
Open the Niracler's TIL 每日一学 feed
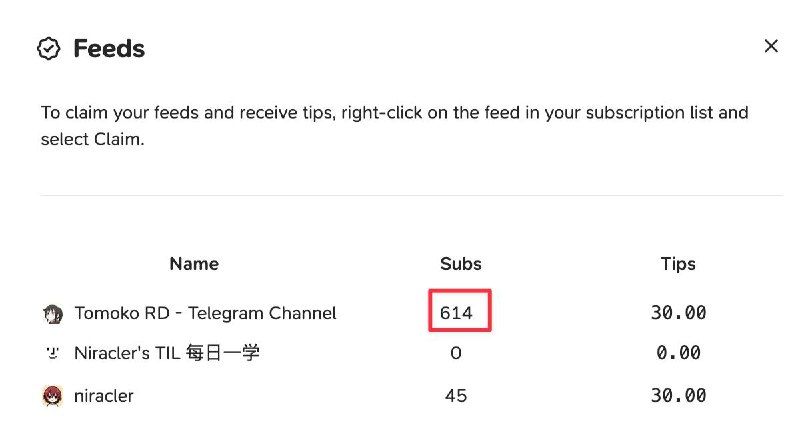(x=167, y=353)
